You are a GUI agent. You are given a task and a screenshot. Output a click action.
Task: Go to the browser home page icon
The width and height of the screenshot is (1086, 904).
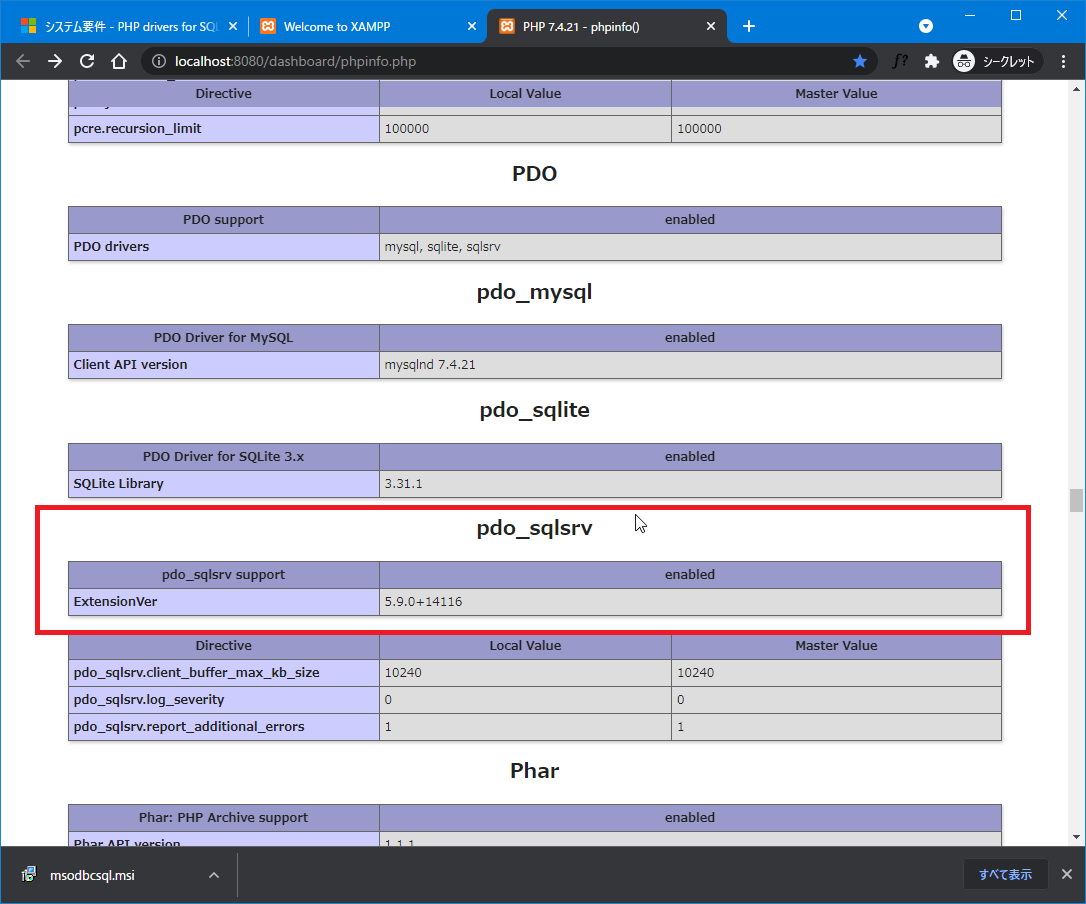tap(118, 61)
